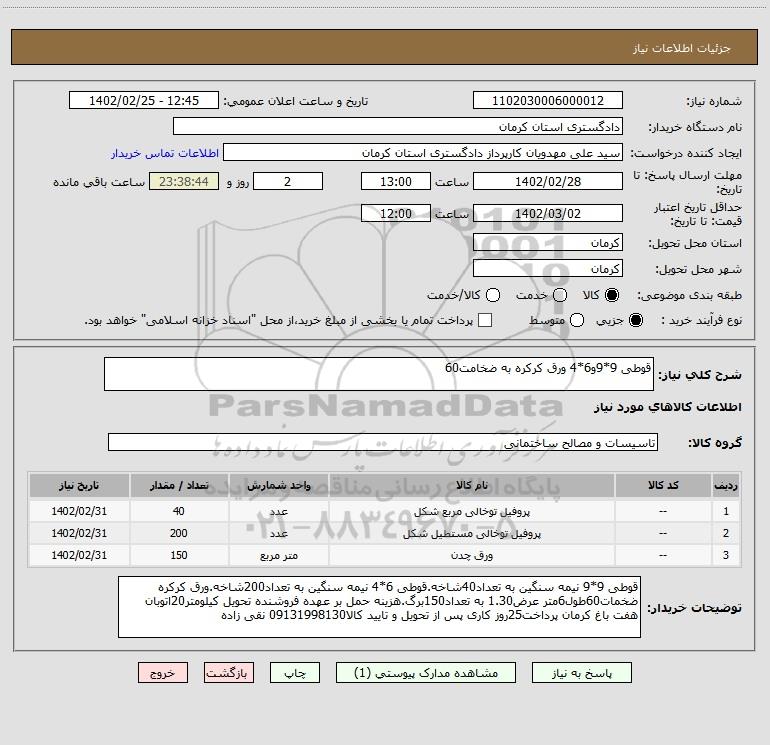Screen dimensions: 770x745
Task: Click the شماره نیاز field 1102030006000012
Action: 548,101
